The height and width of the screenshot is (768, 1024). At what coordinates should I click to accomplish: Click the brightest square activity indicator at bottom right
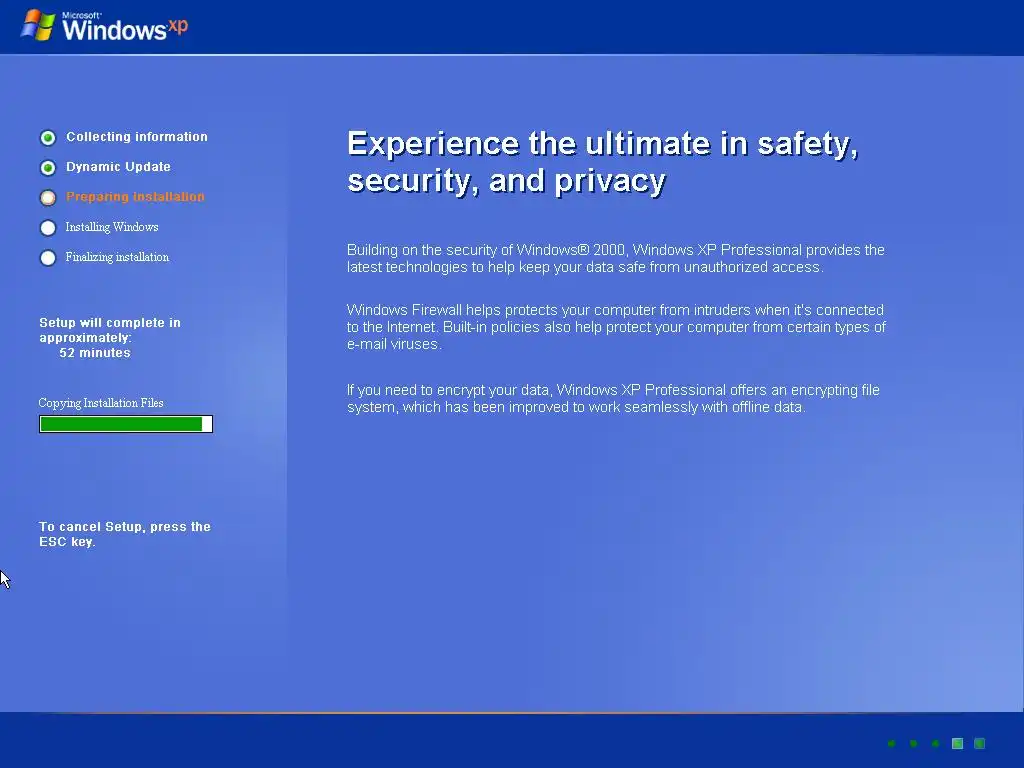click(x=957, y=743)
